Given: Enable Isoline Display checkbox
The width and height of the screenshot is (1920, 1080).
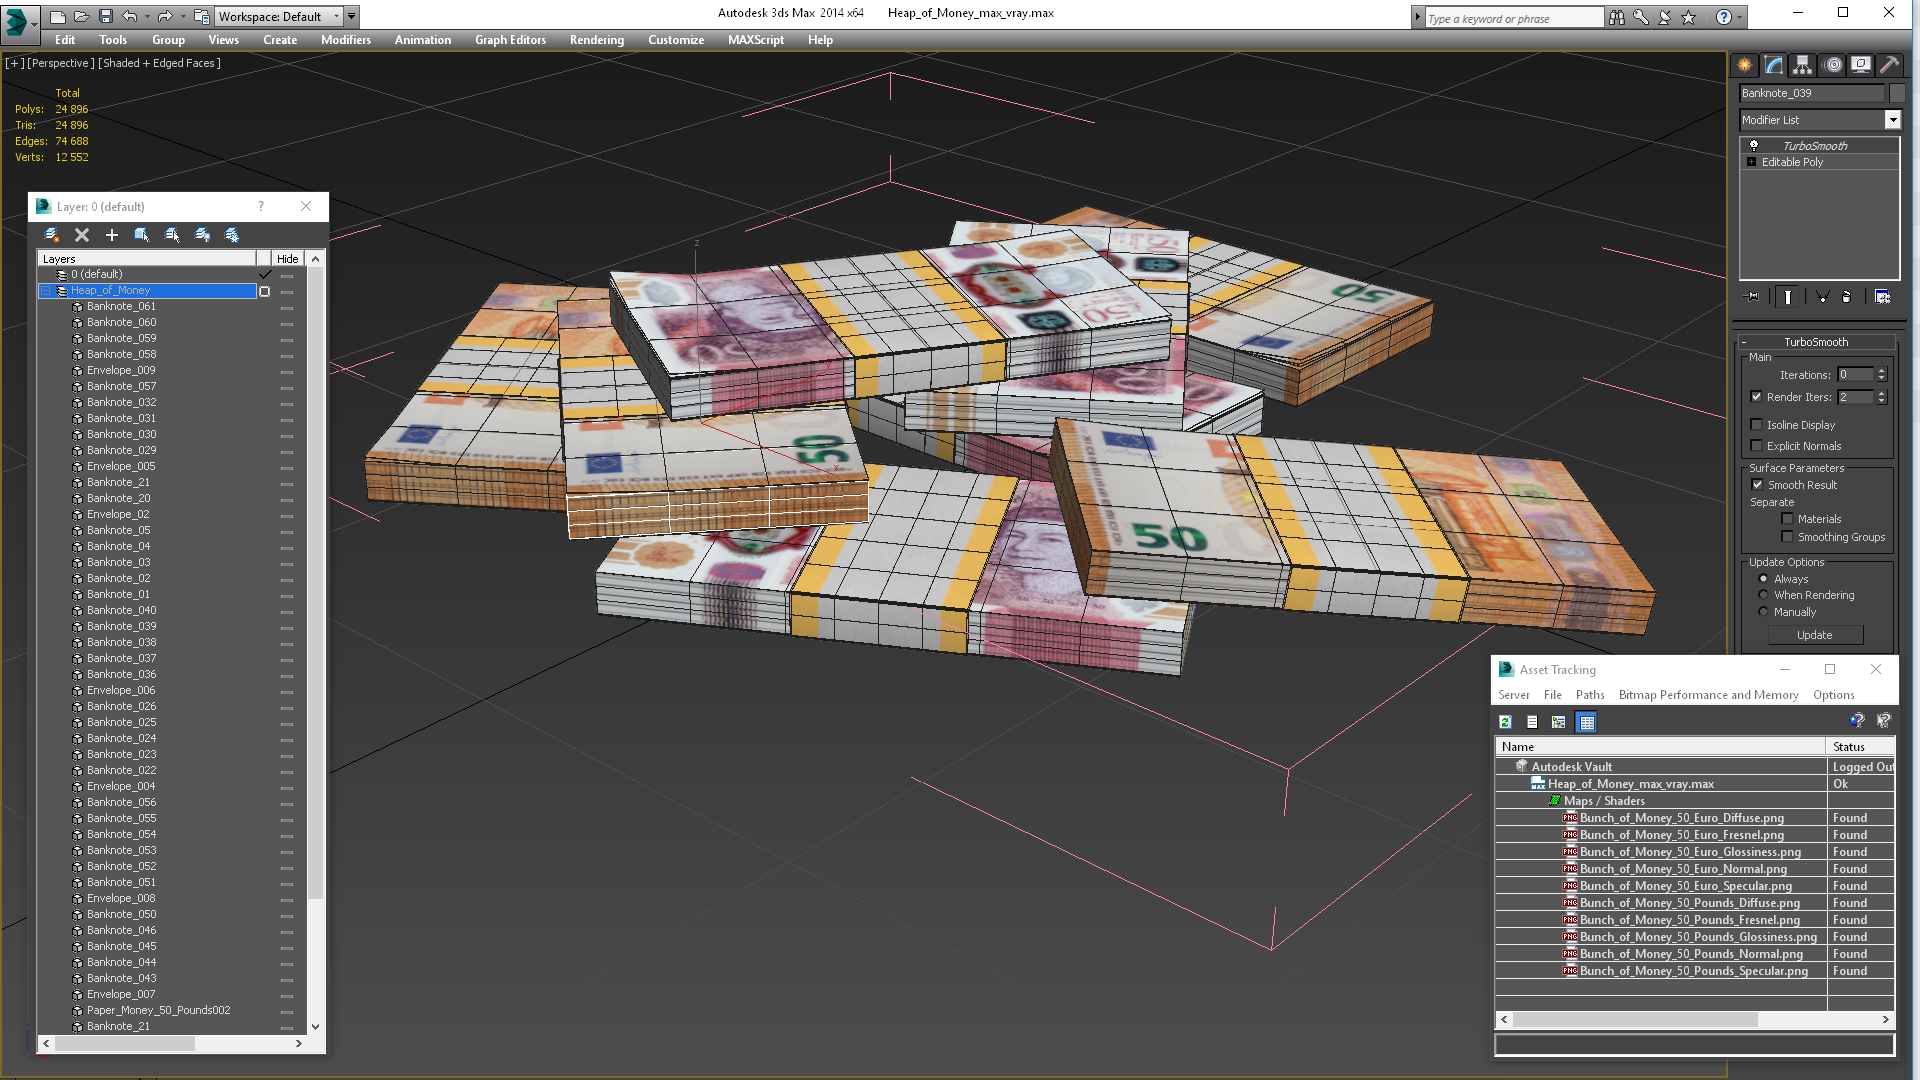Looking at the screenshot, I should (1757, 425).
